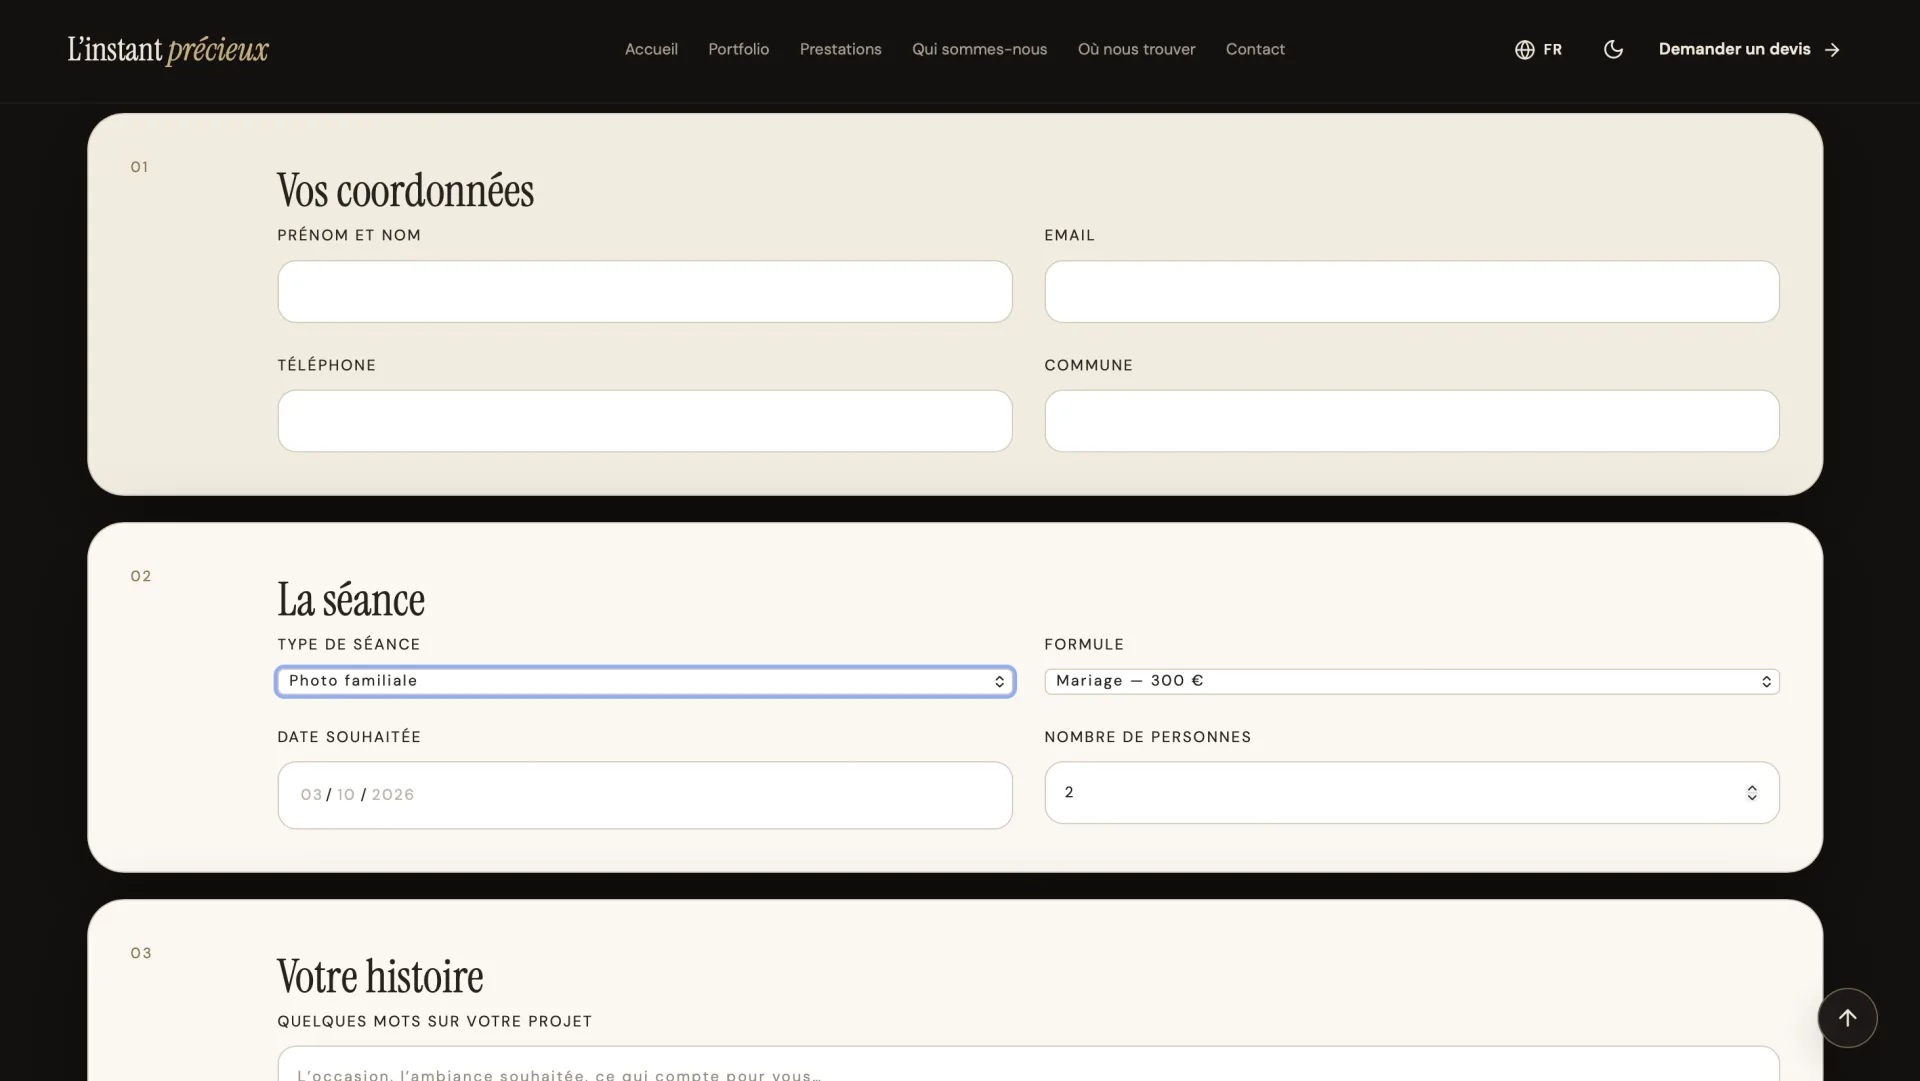
Task: Click the Demander un devis button
Action: click(1749, 49)
